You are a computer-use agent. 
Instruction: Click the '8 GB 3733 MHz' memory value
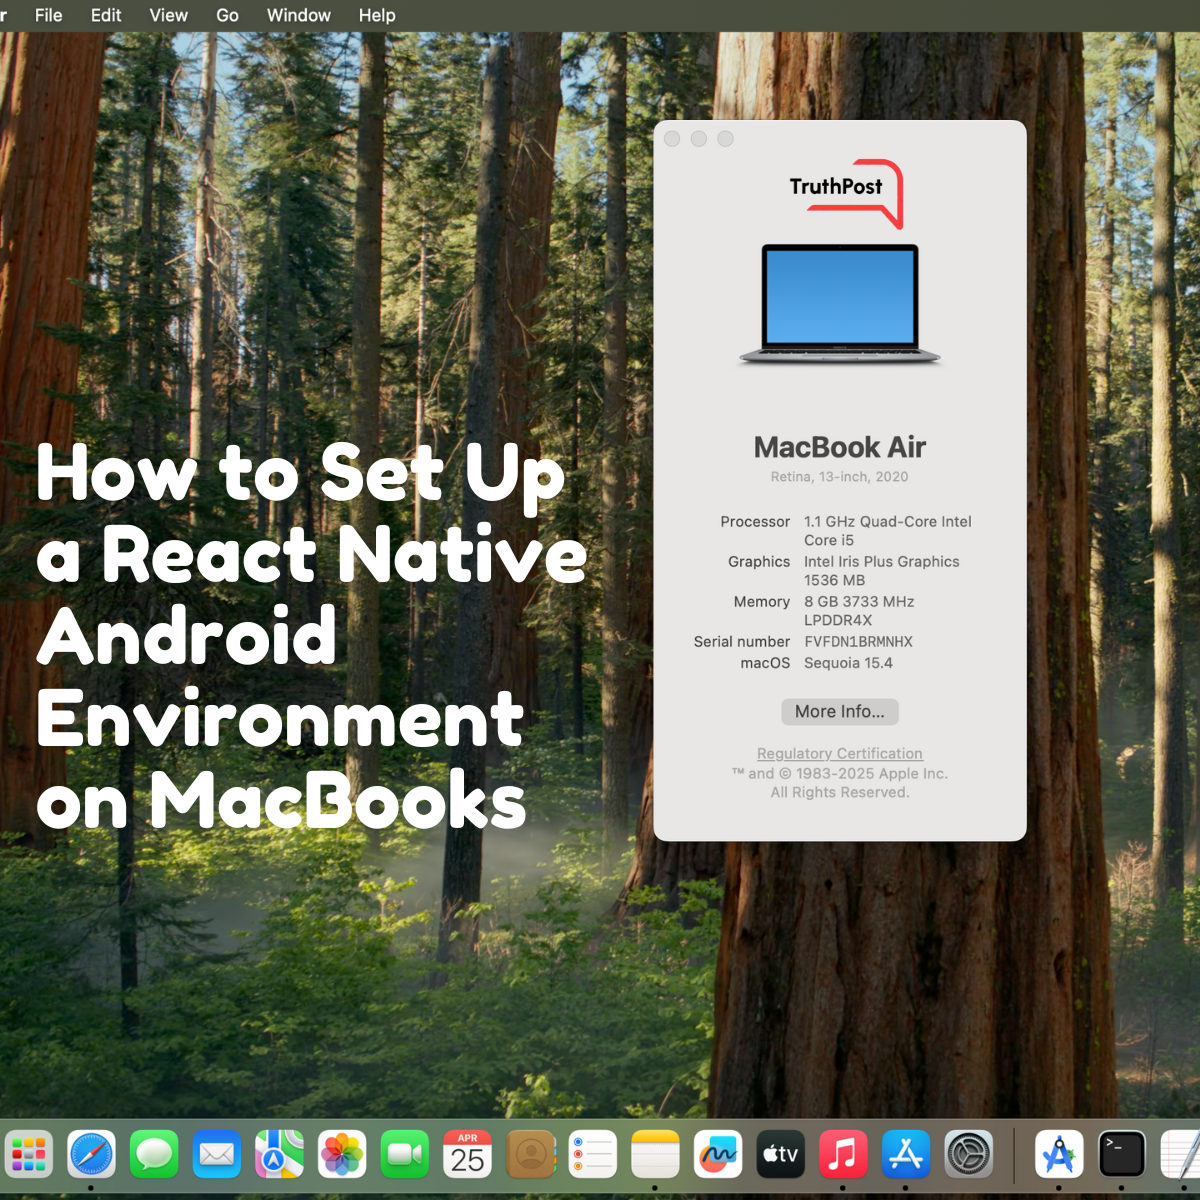859,602
